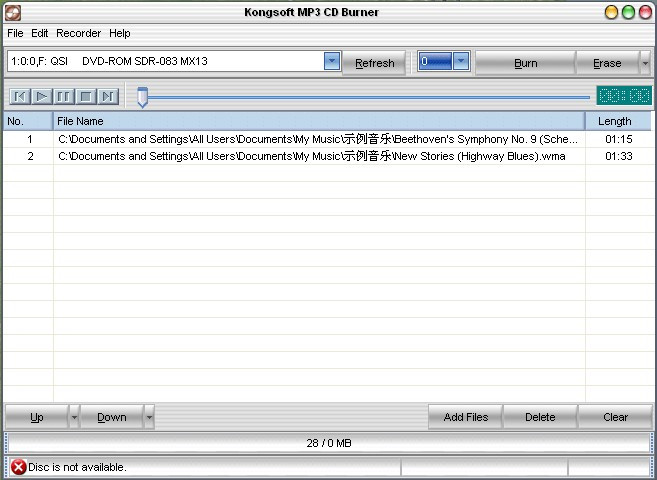Click the drive name text 1:0:0,F: QSI DVD-ROM

109,61
